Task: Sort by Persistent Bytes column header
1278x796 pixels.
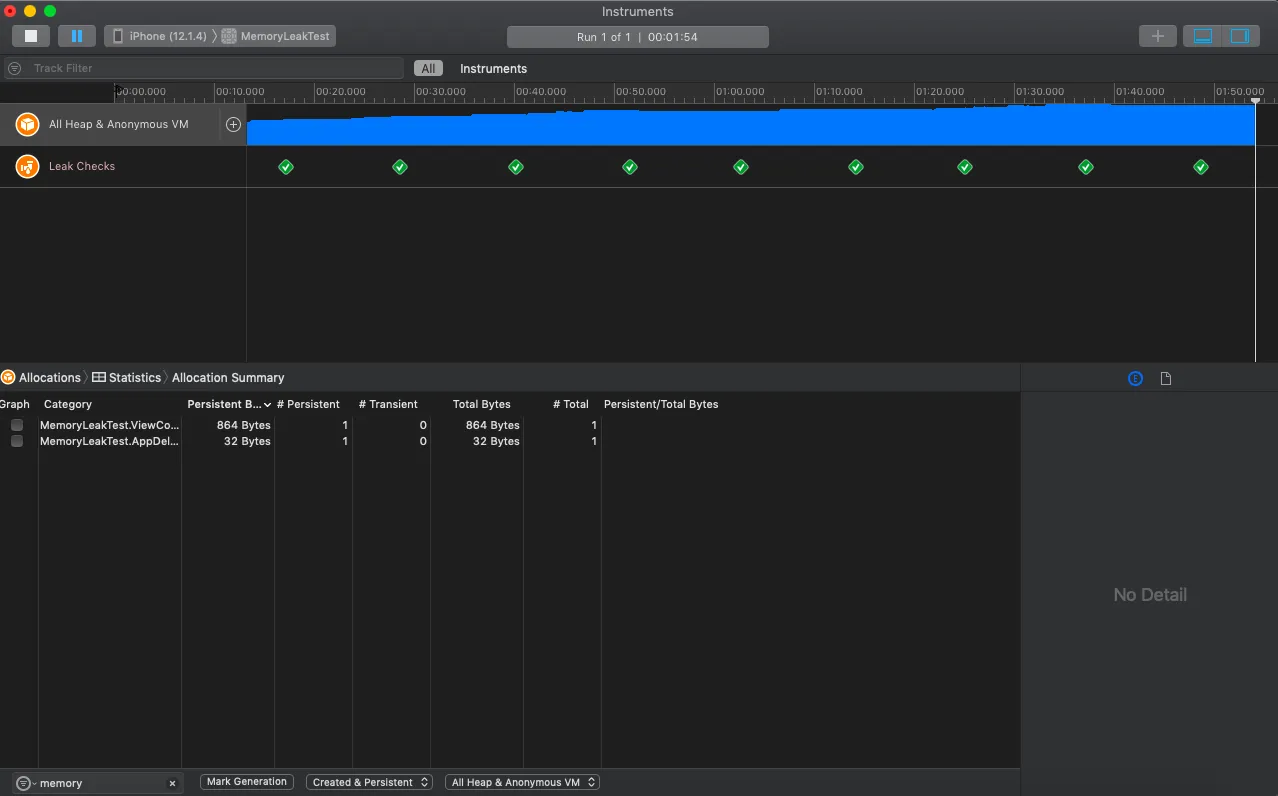Action: pos(228,404)
